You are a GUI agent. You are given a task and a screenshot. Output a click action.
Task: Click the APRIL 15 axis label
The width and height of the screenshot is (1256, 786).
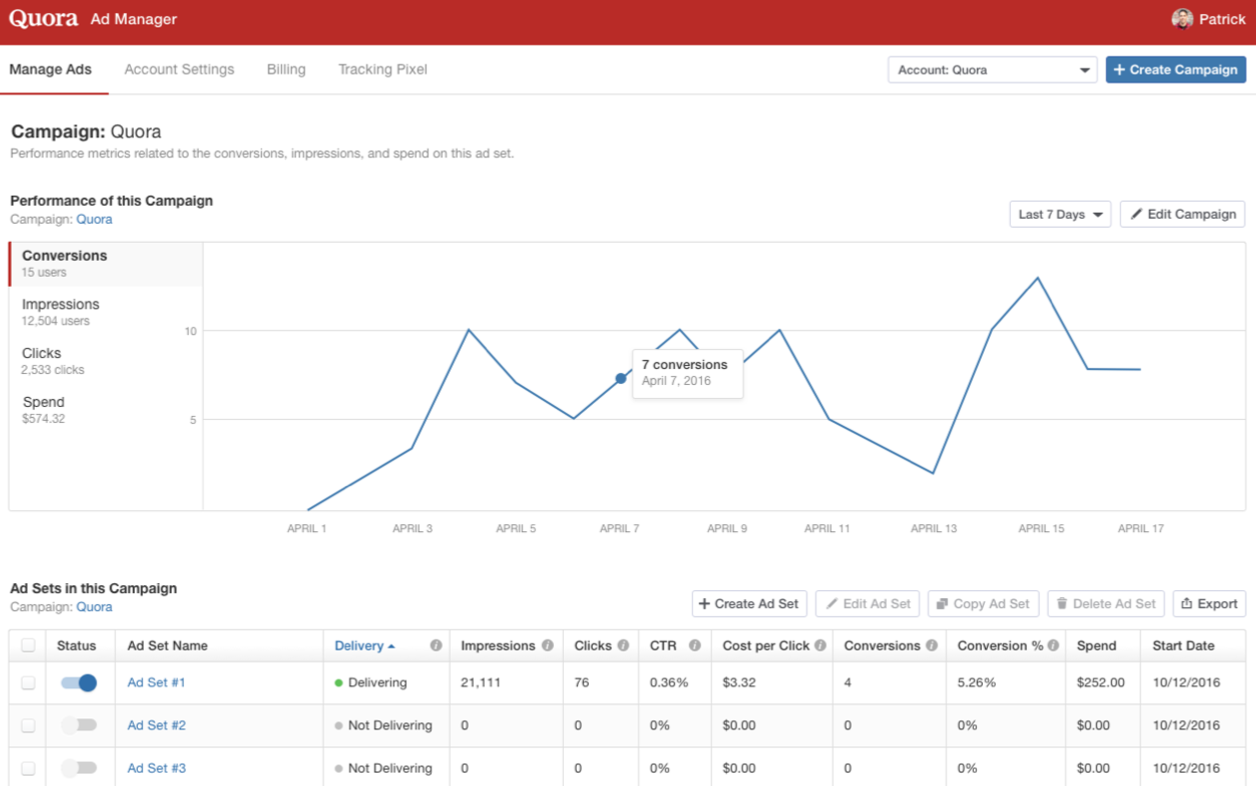click(1041, 529)
